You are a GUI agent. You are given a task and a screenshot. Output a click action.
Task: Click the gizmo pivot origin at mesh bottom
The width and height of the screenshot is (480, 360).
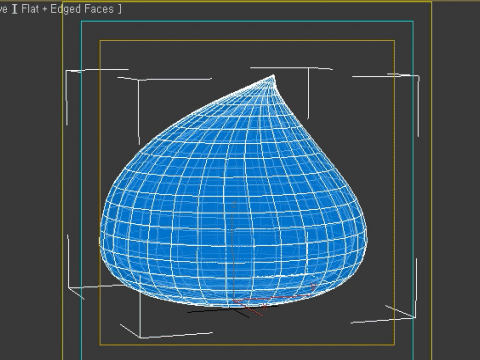point(234,301)
